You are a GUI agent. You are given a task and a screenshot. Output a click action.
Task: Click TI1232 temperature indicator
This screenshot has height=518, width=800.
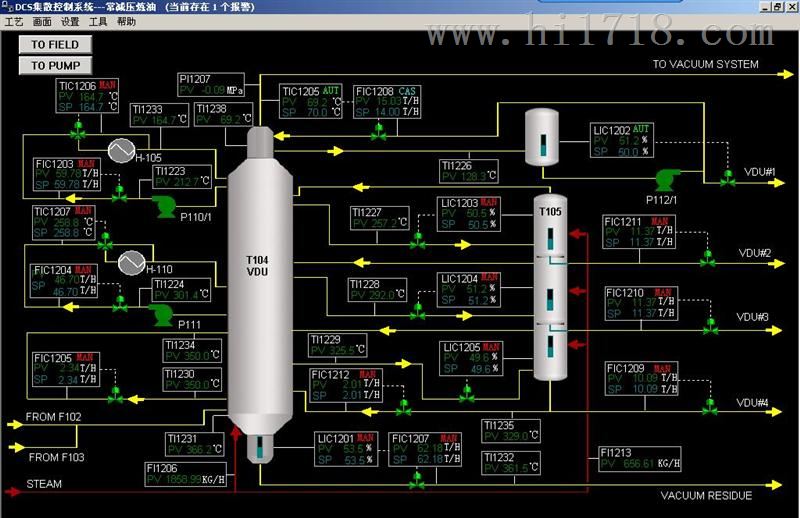pos(511,463)
